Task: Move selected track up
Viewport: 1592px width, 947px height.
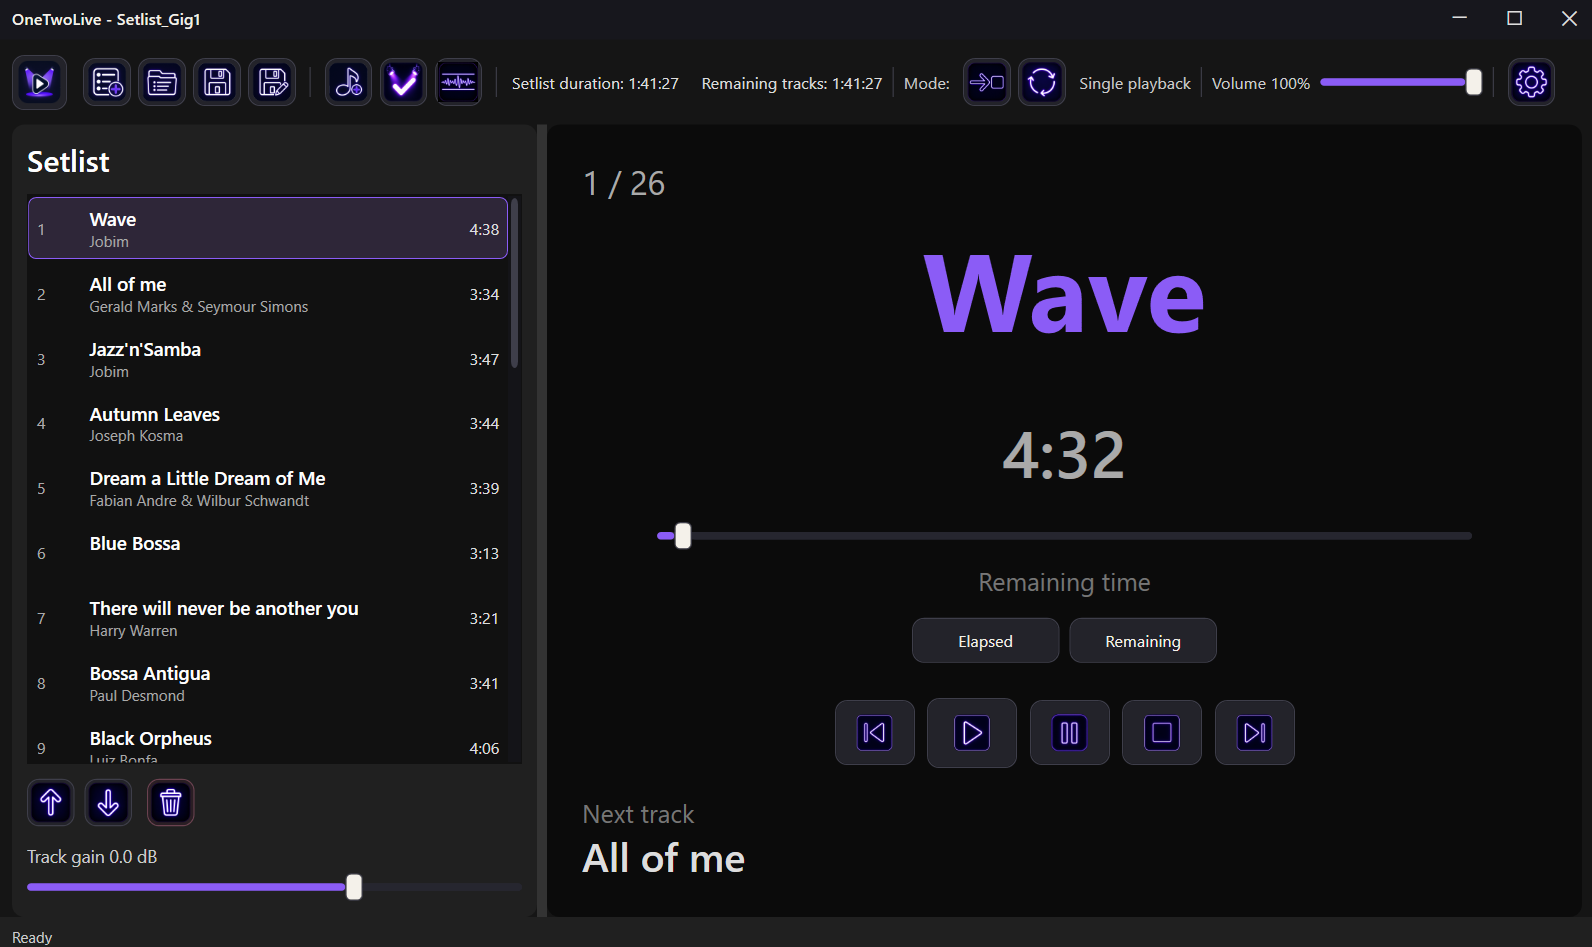Action: tap(51, 802)
